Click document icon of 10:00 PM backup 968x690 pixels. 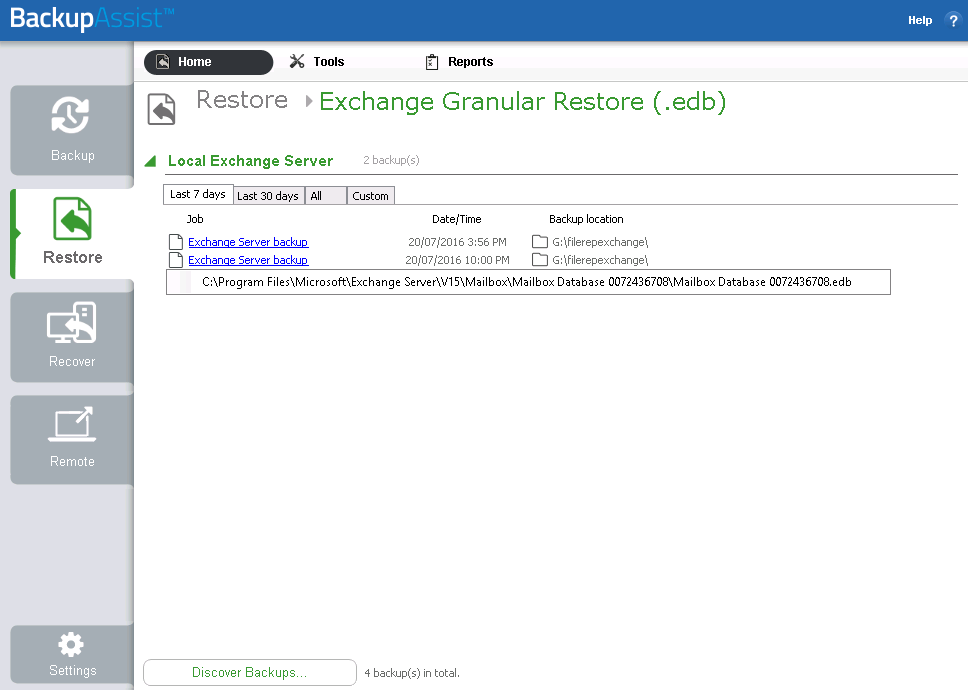click(x=176, y=260)
